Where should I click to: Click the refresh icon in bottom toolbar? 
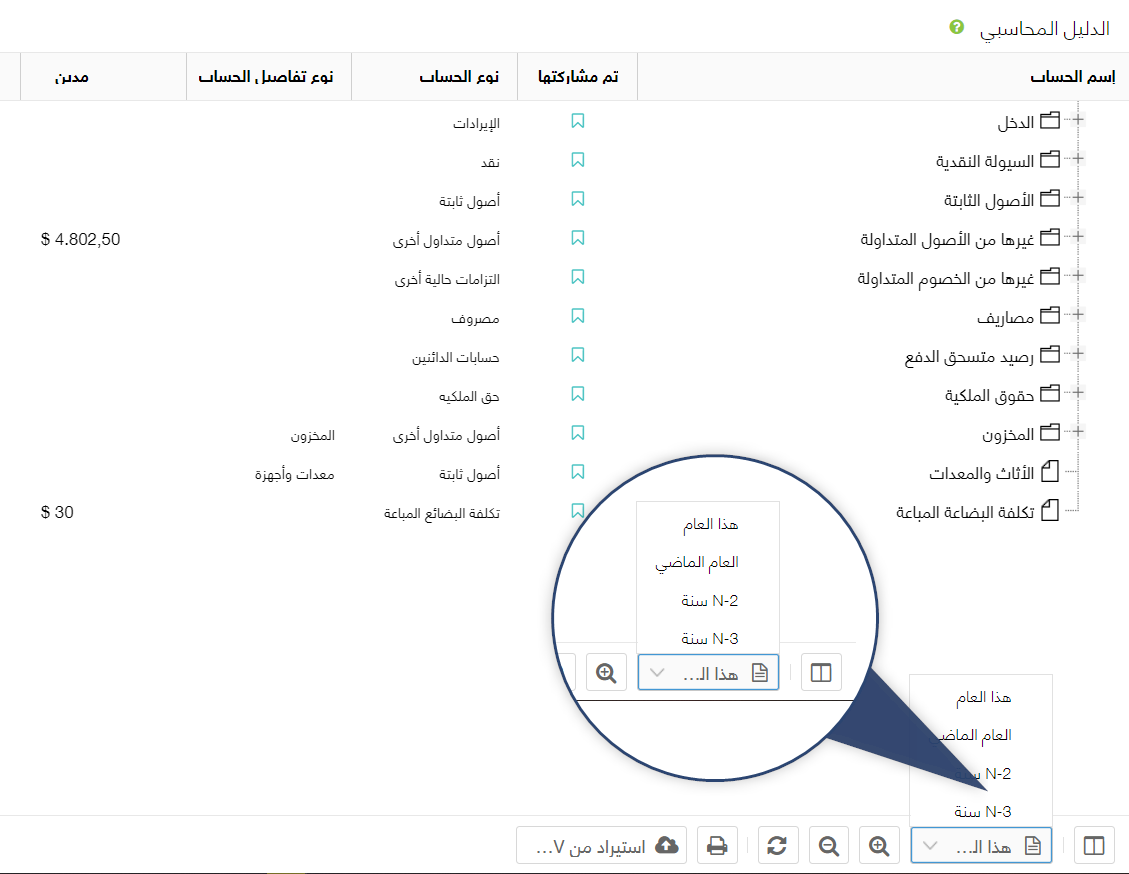tap(777, 845)
